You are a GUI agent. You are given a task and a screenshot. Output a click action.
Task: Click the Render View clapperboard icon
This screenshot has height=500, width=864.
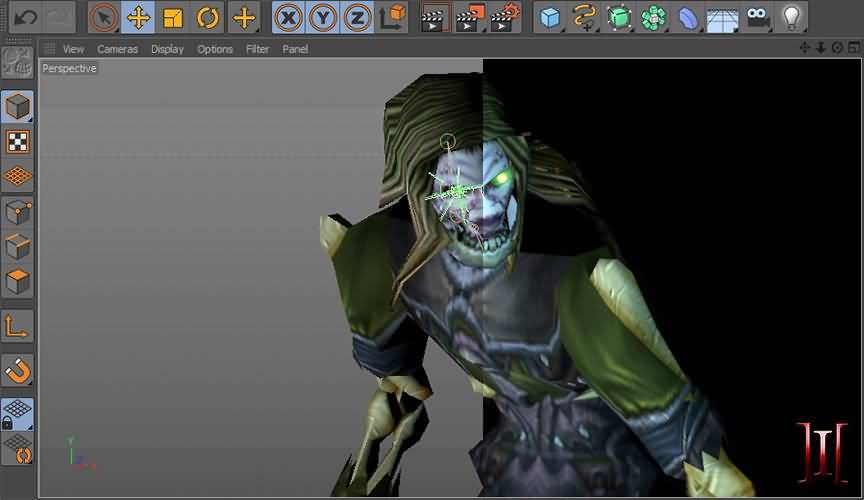click(434, 18)
